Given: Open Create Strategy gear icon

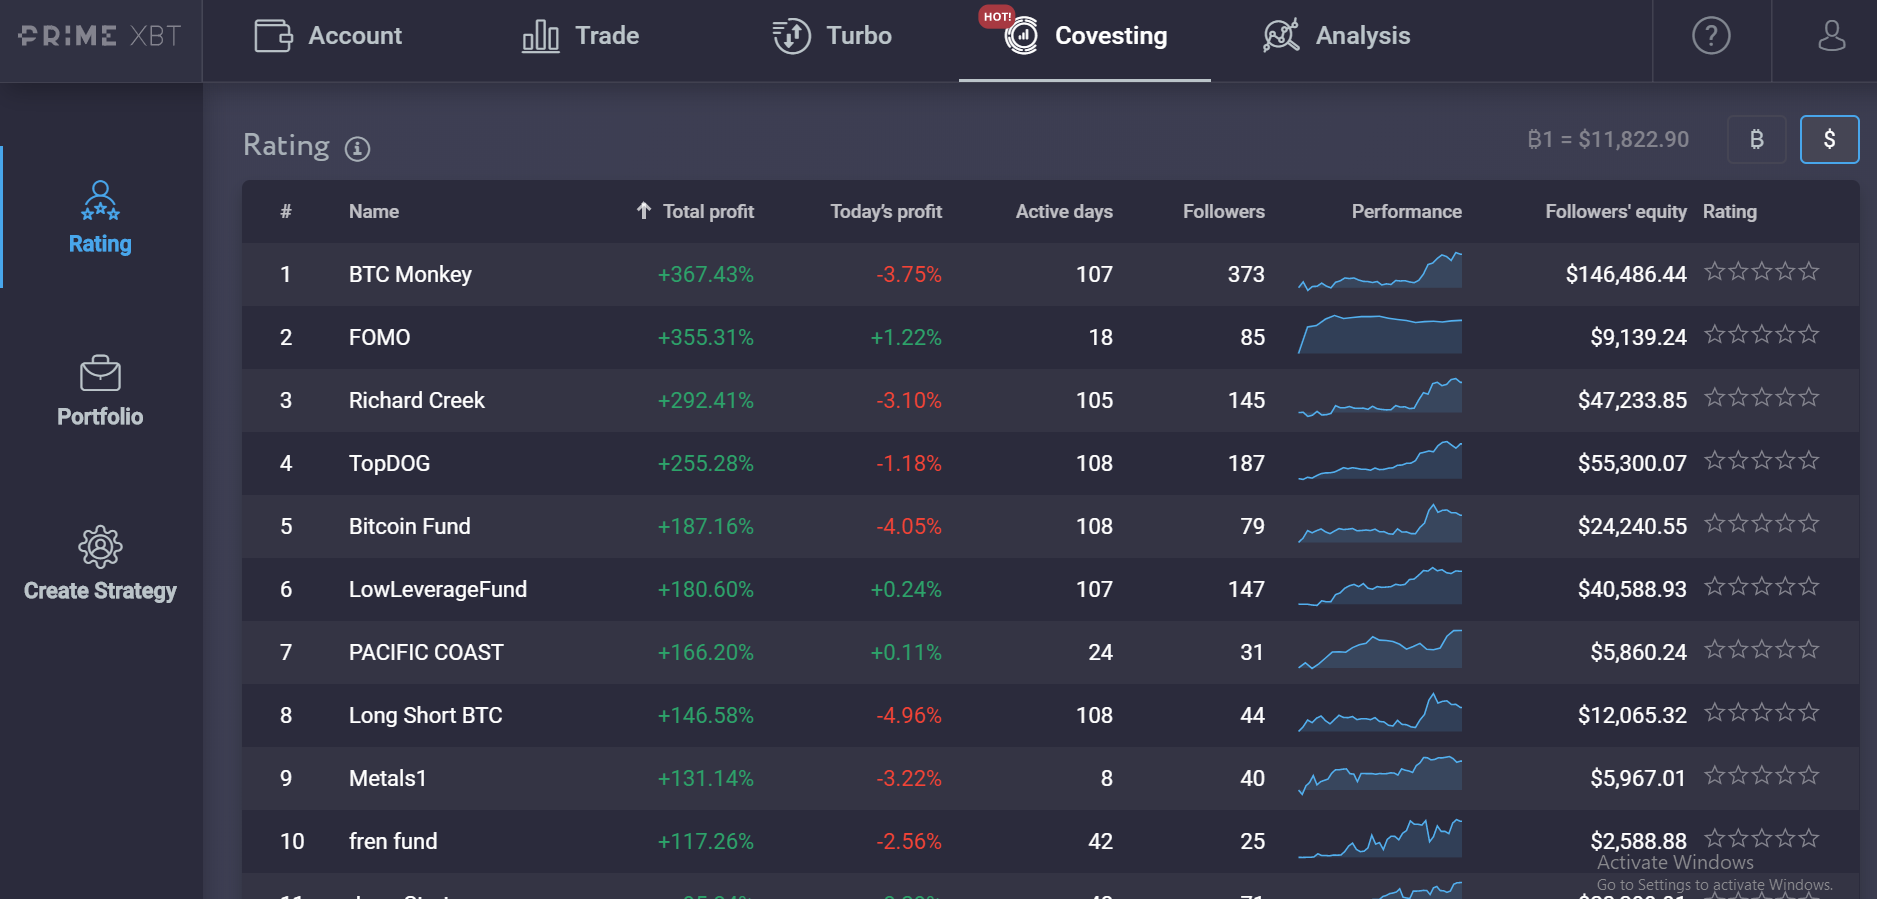Looking at the screenshot, I should pyautogui.click(x=100, y=547).
